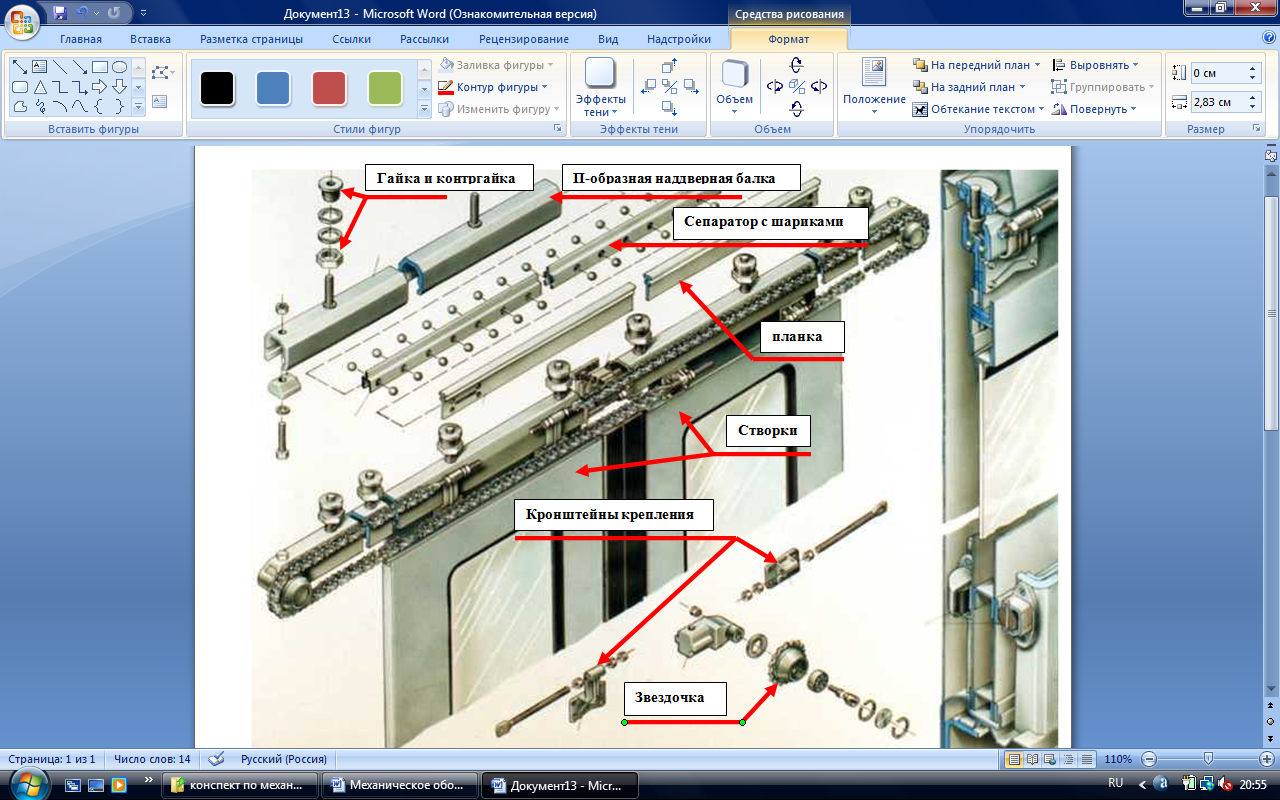
Task: Click the На задний план button
Action: click(970, 87)
